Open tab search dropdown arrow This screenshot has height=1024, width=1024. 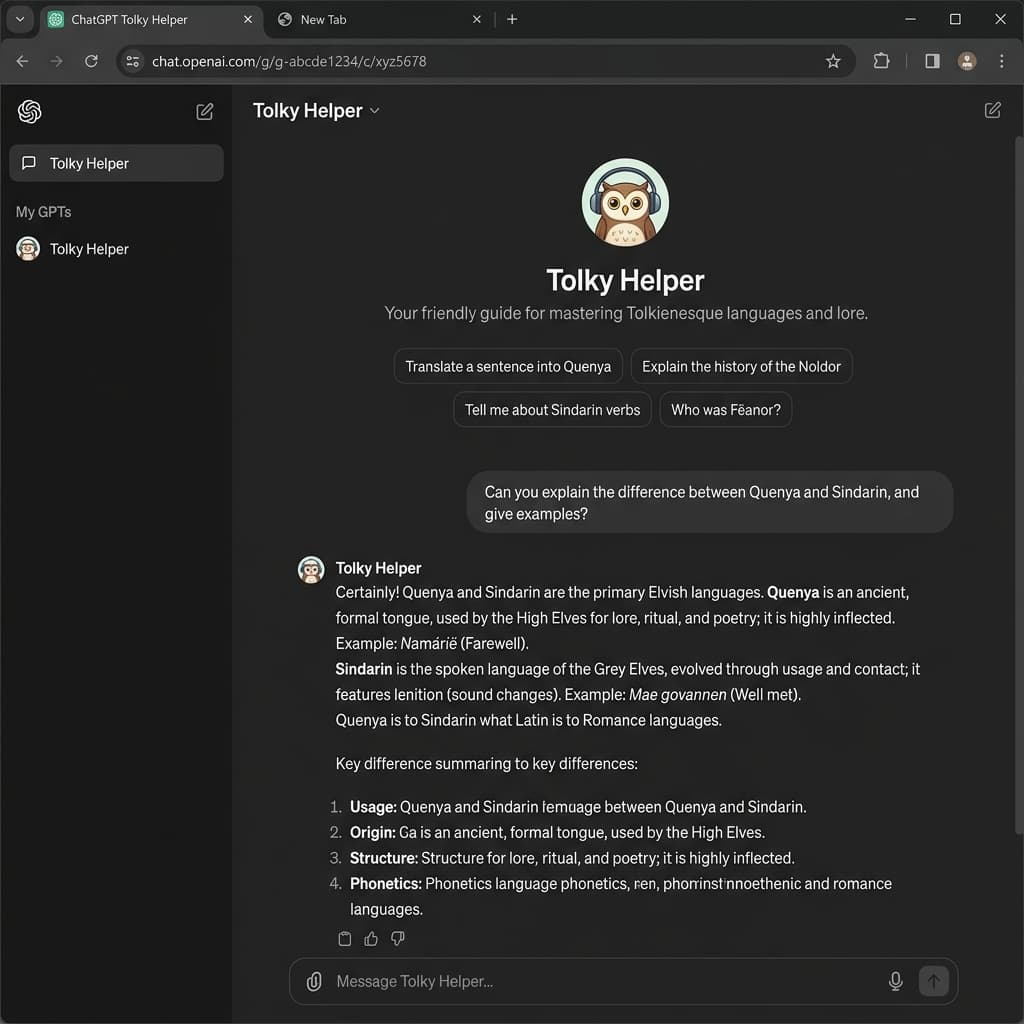click(x=20, y=19)
